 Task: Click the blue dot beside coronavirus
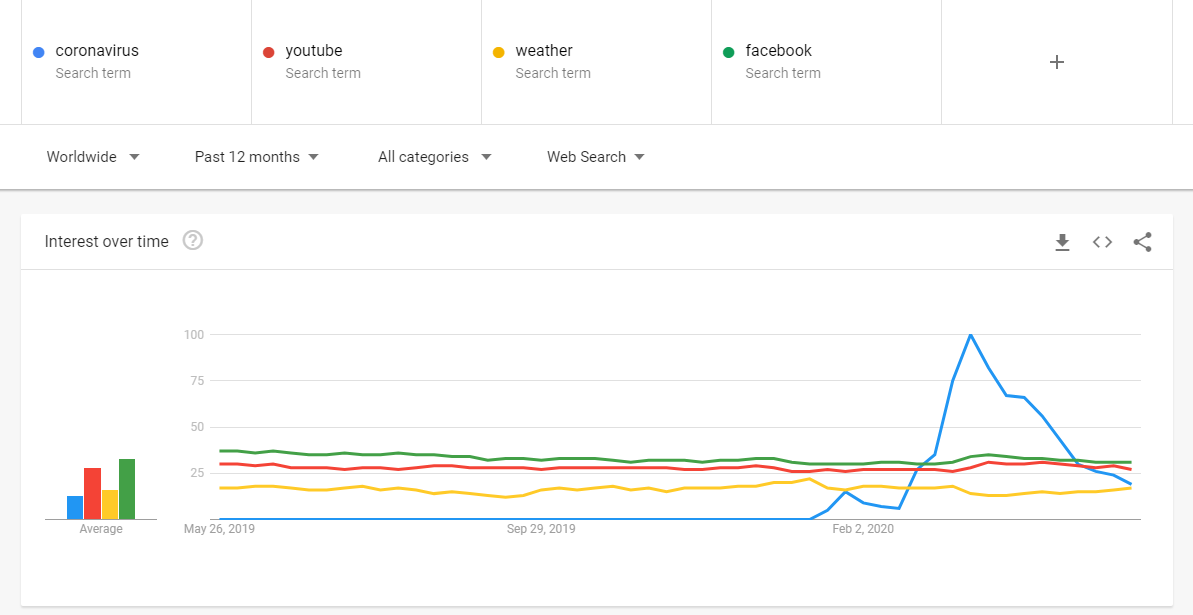tap(39, 52)
